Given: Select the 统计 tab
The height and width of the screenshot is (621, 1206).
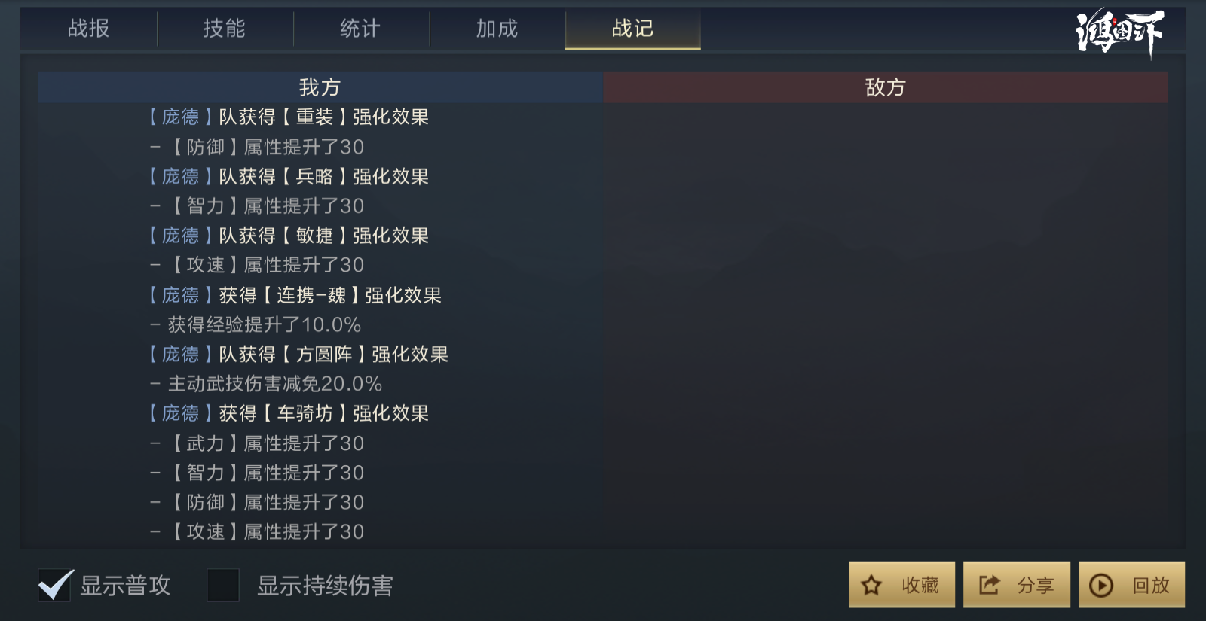Looking at the screenshot, I should point(361,29).
